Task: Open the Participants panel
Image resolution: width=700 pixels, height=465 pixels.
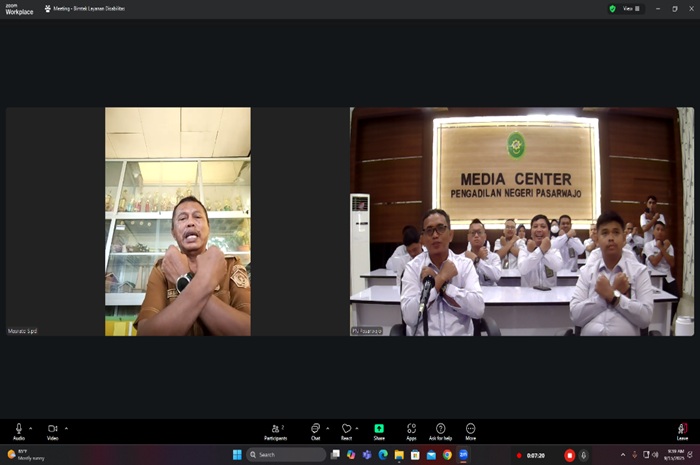Action: coord(275,432)
